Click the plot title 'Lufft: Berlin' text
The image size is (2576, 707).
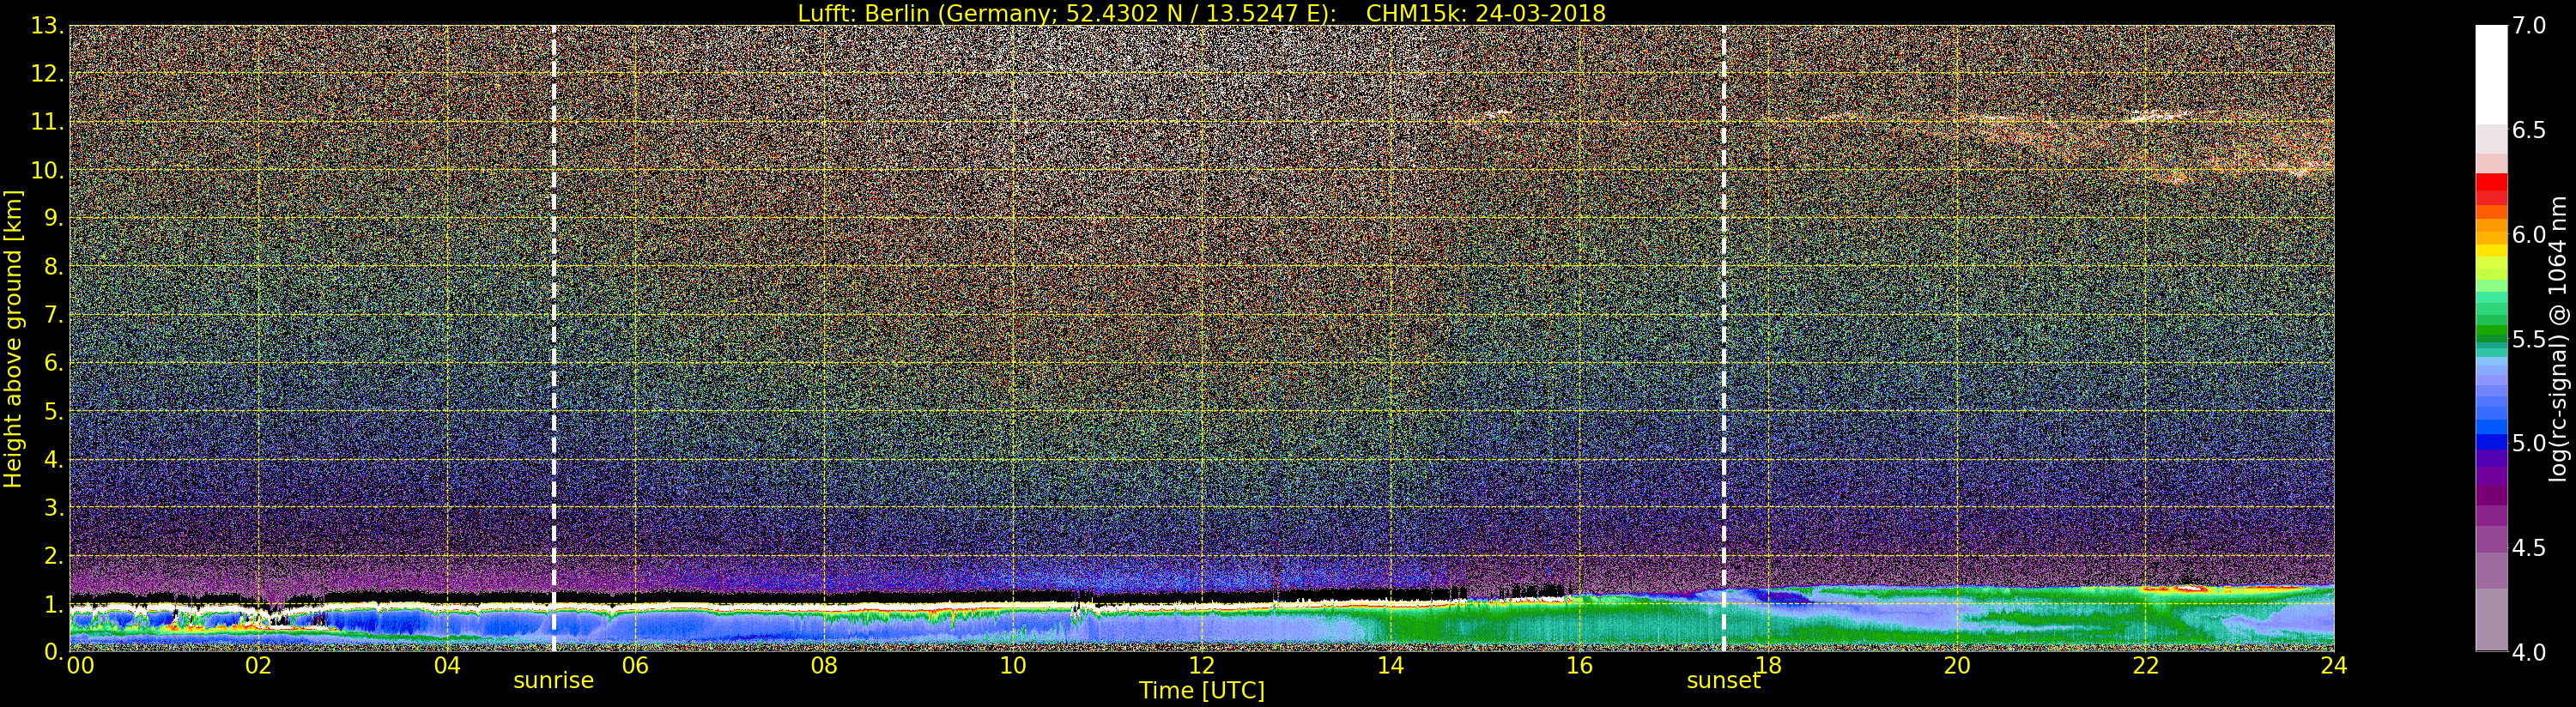862,13
